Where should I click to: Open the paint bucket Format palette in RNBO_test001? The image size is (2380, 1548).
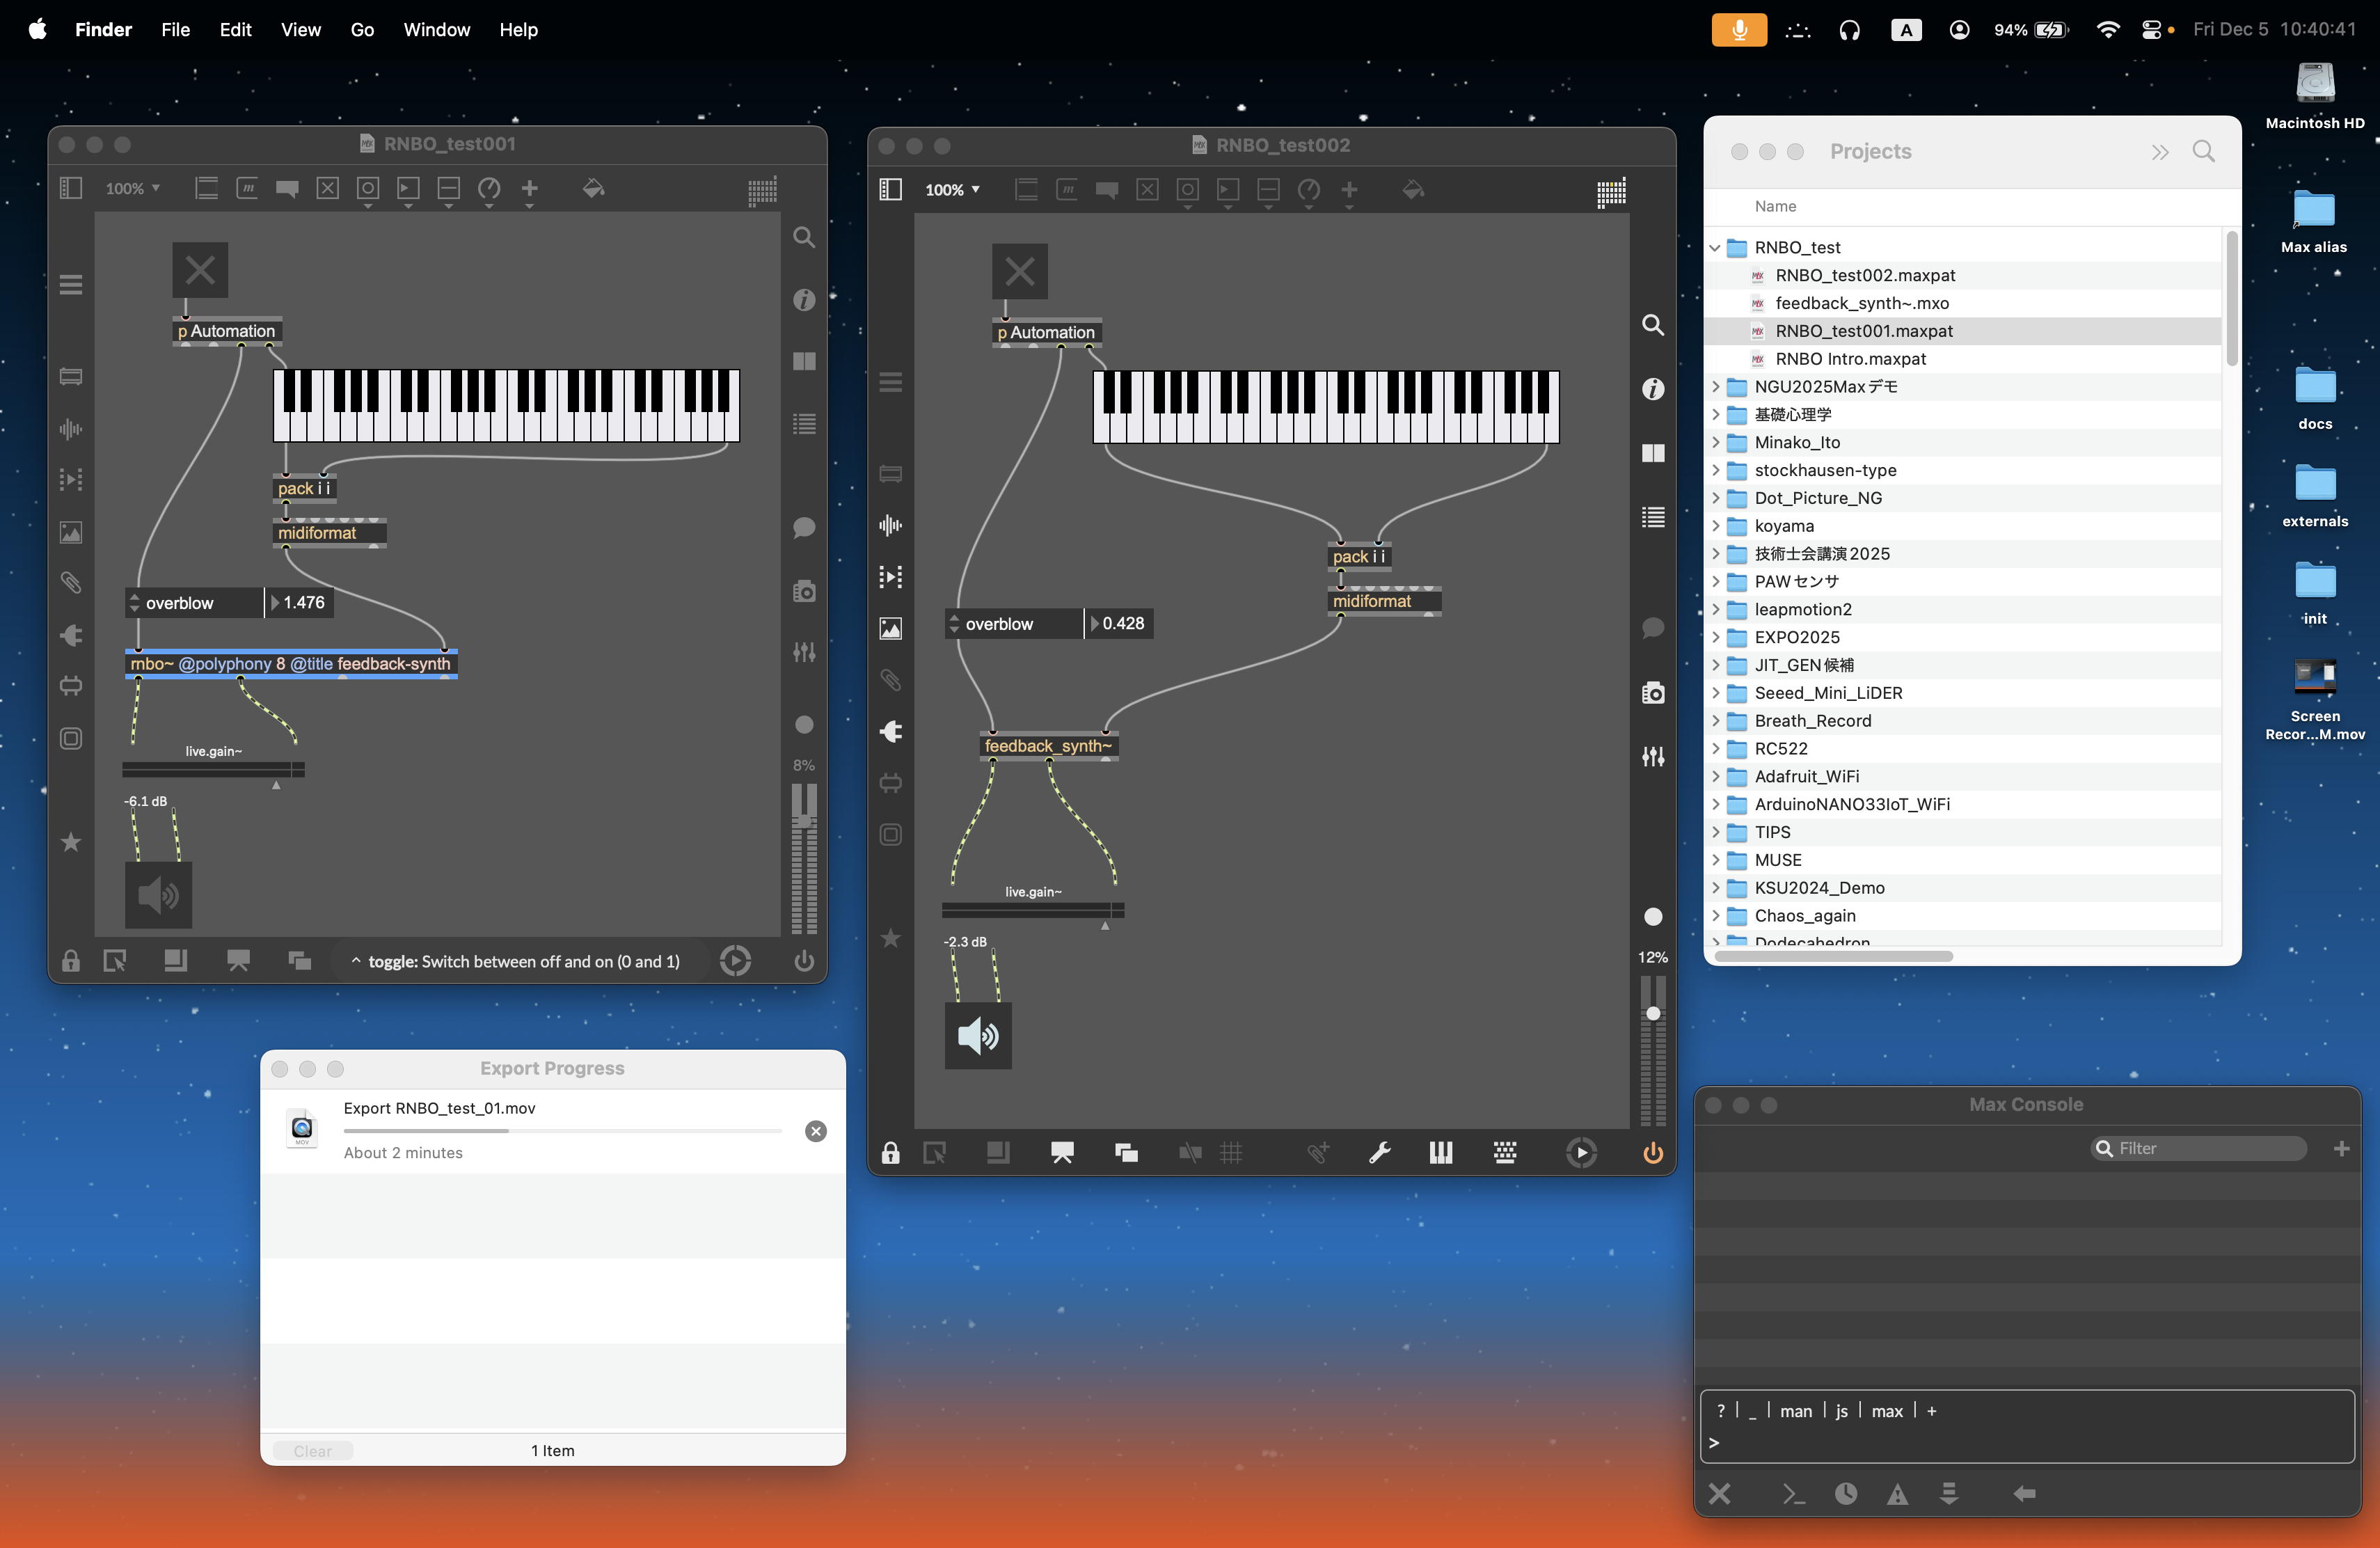[x=593, y=189]
